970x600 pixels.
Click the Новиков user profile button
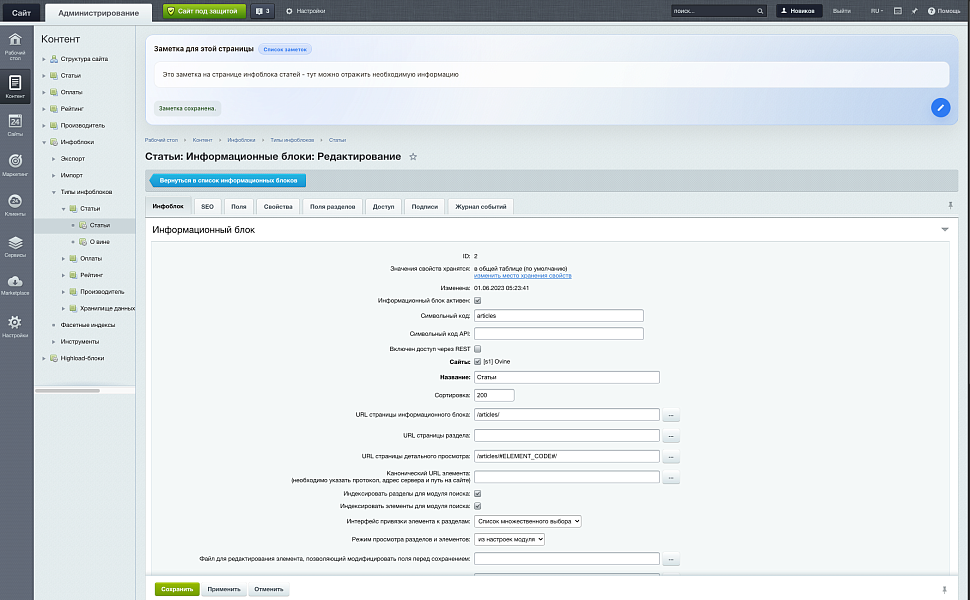tap(799, 11)
